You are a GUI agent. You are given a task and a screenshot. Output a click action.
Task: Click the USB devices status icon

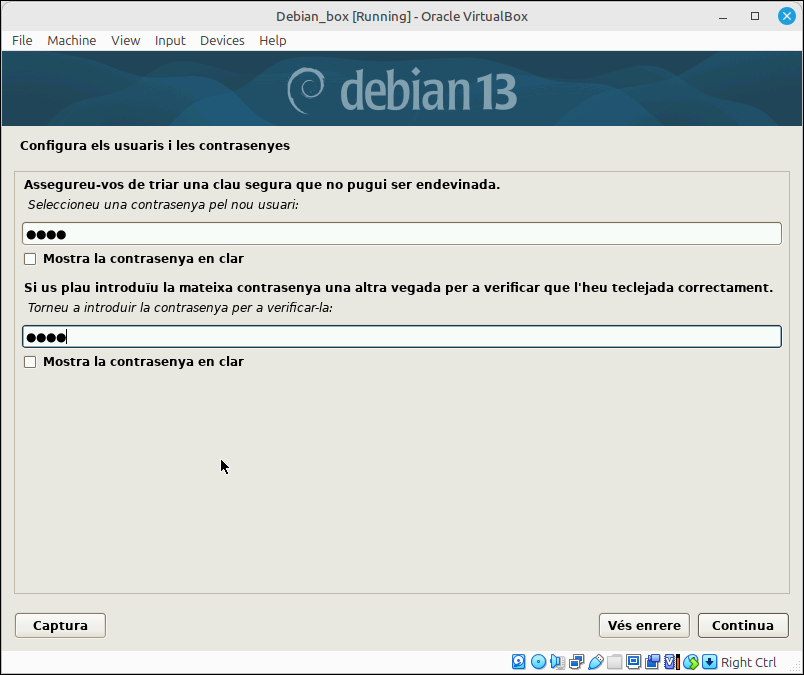click(595, 662)
